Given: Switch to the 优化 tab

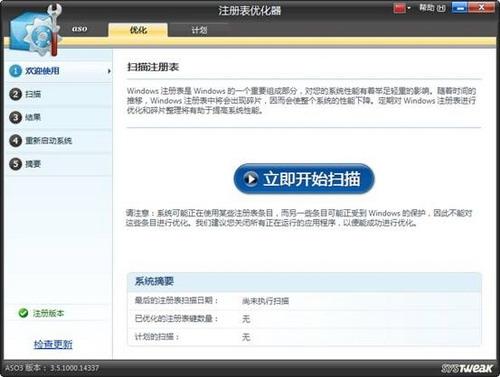Looking at the screenshot, I should (x=138, y=30).
